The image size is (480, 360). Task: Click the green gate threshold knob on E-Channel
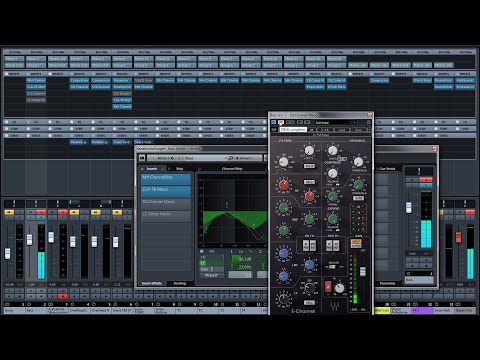click(359, 184)
